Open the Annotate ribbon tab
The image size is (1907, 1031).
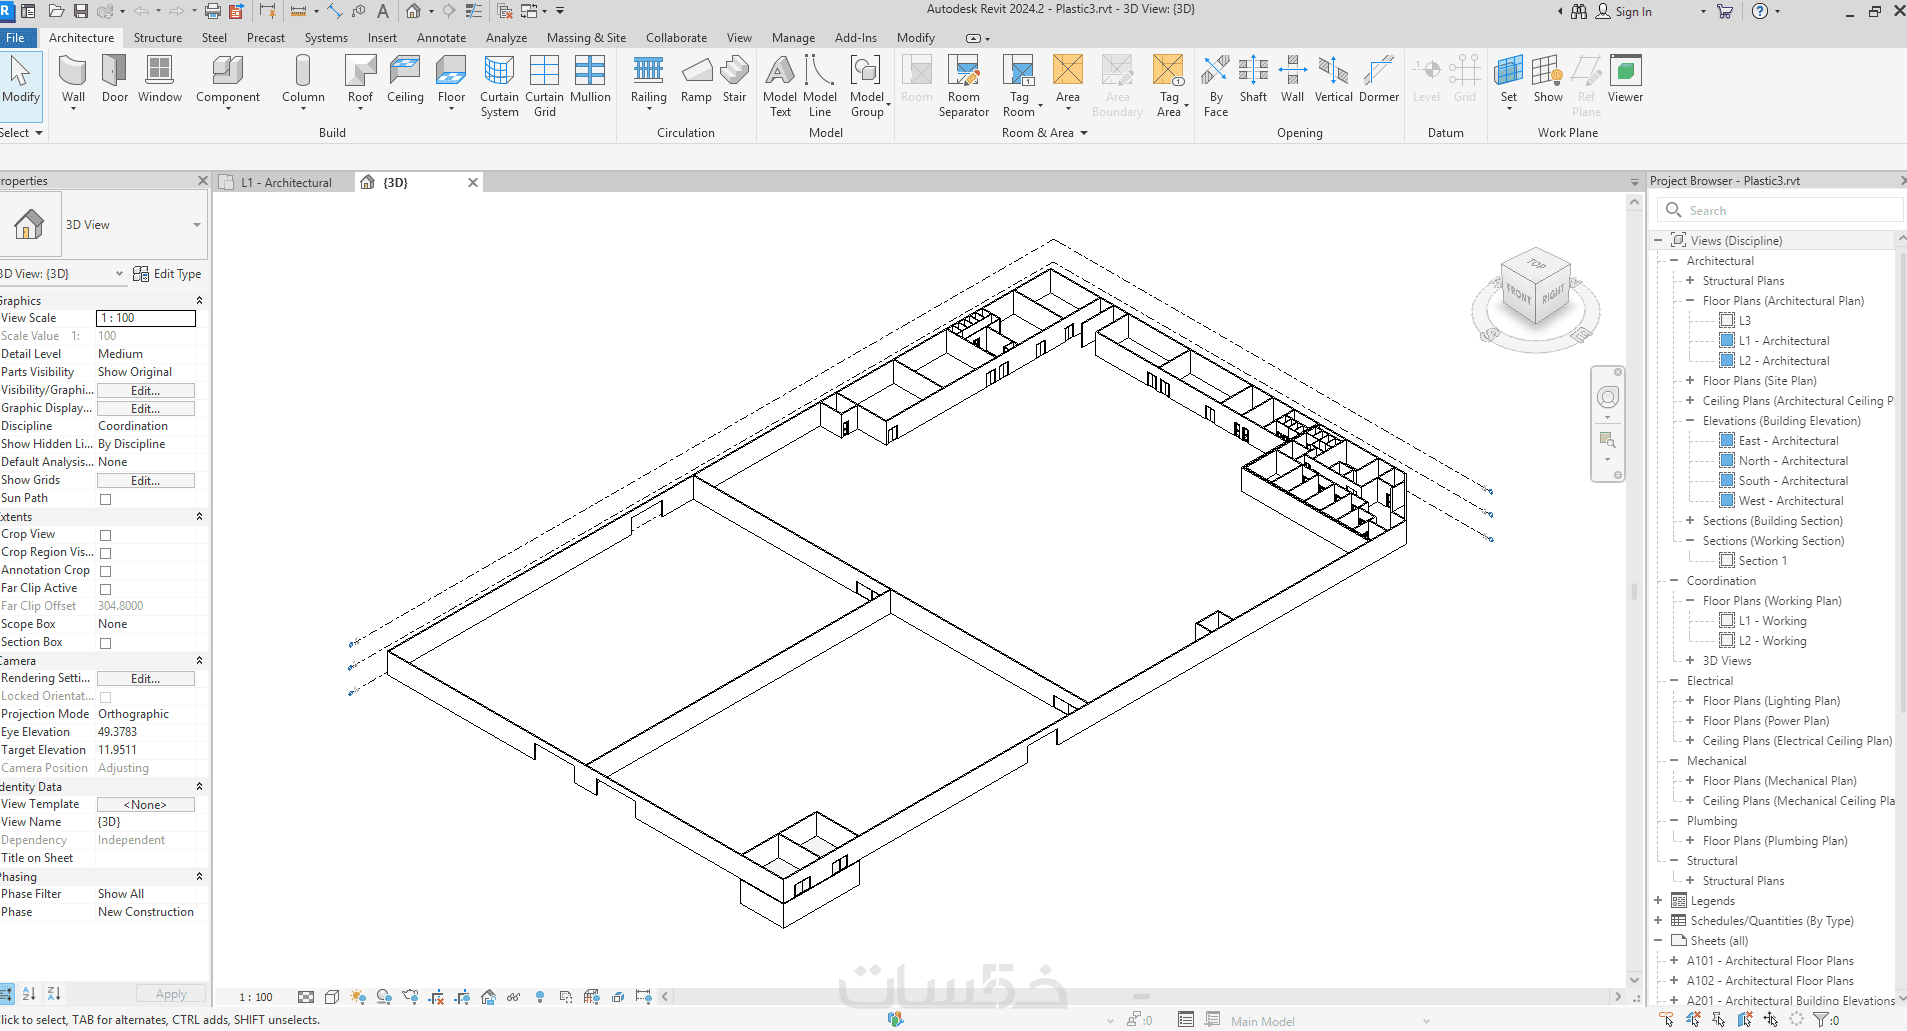click(441, 38)
